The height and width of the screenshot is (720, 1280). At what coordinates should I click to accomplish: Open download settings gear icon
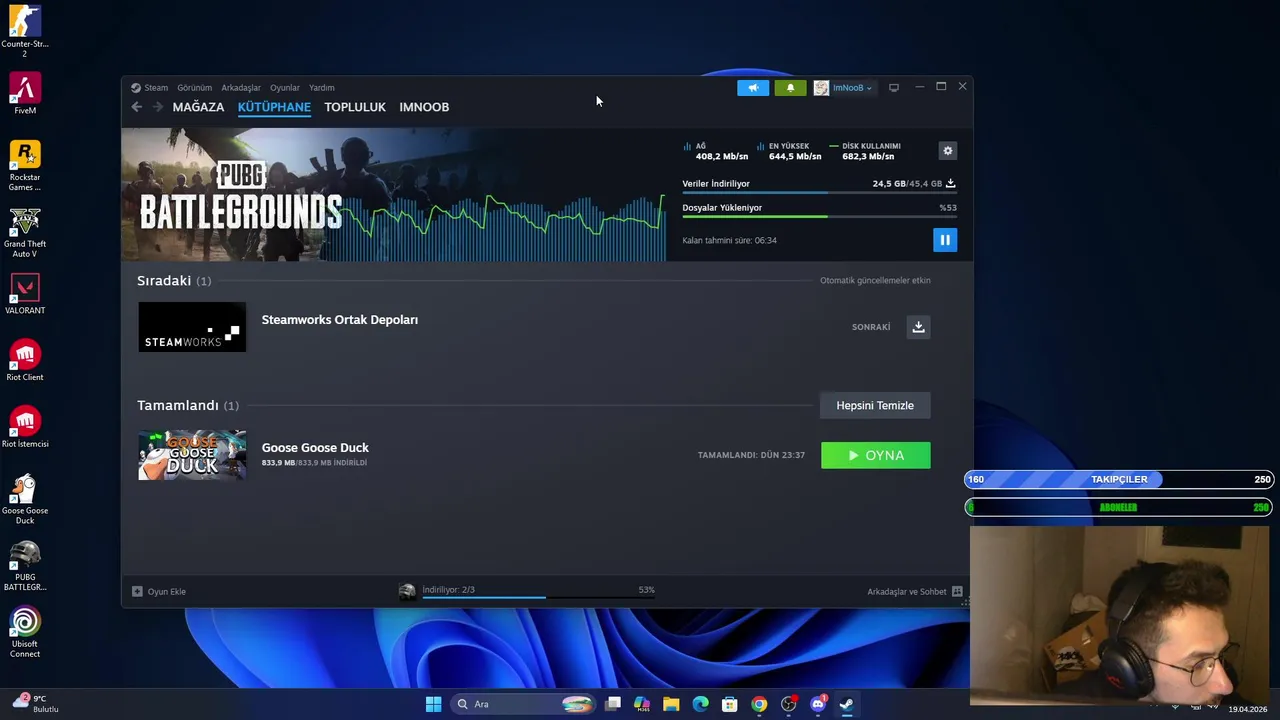948,151
